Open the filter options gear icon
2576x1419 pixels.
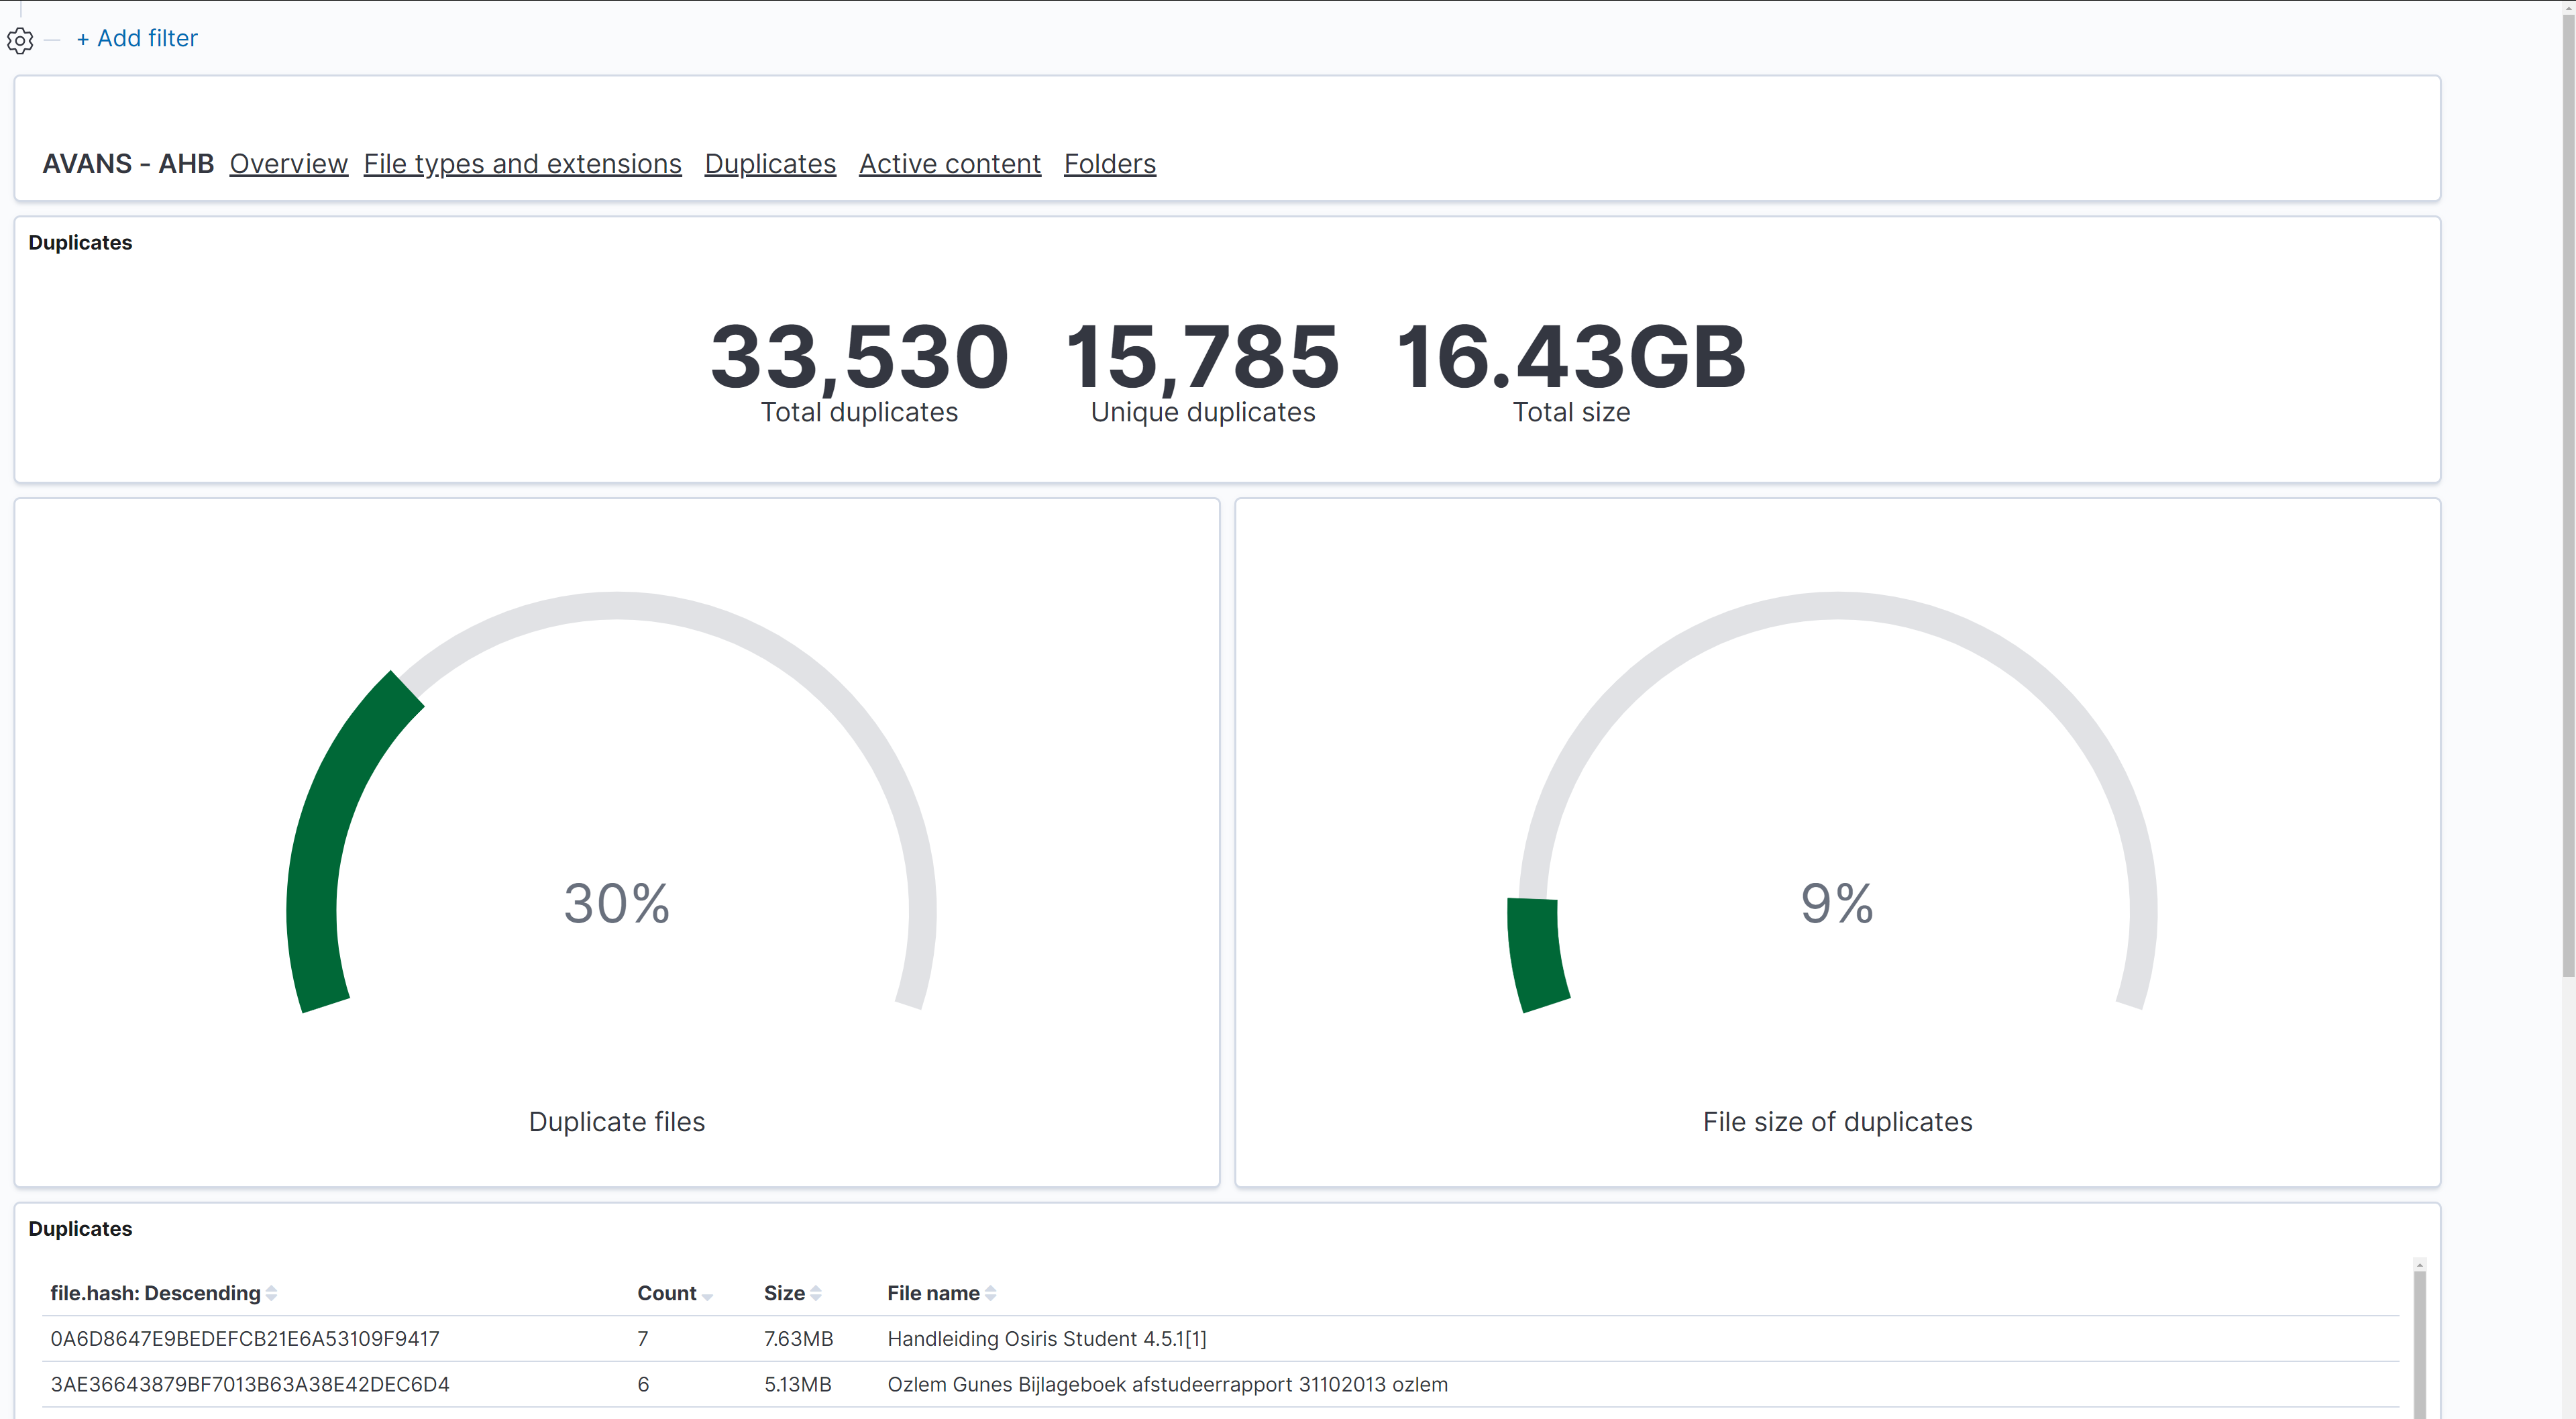[20, 40]
